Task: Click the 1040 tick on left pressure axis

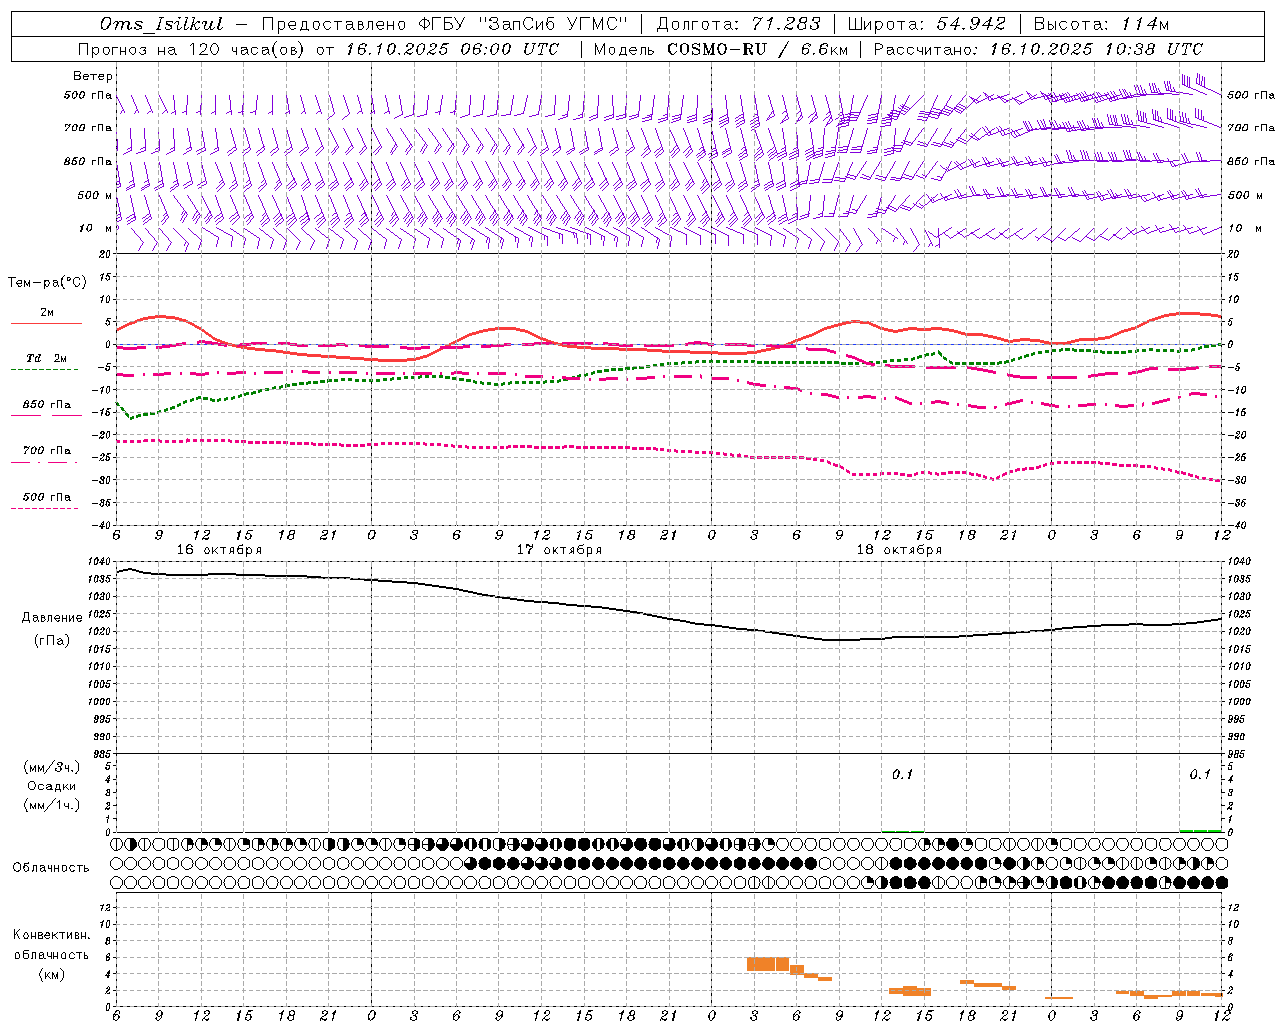Action: [x=100, y=562]
